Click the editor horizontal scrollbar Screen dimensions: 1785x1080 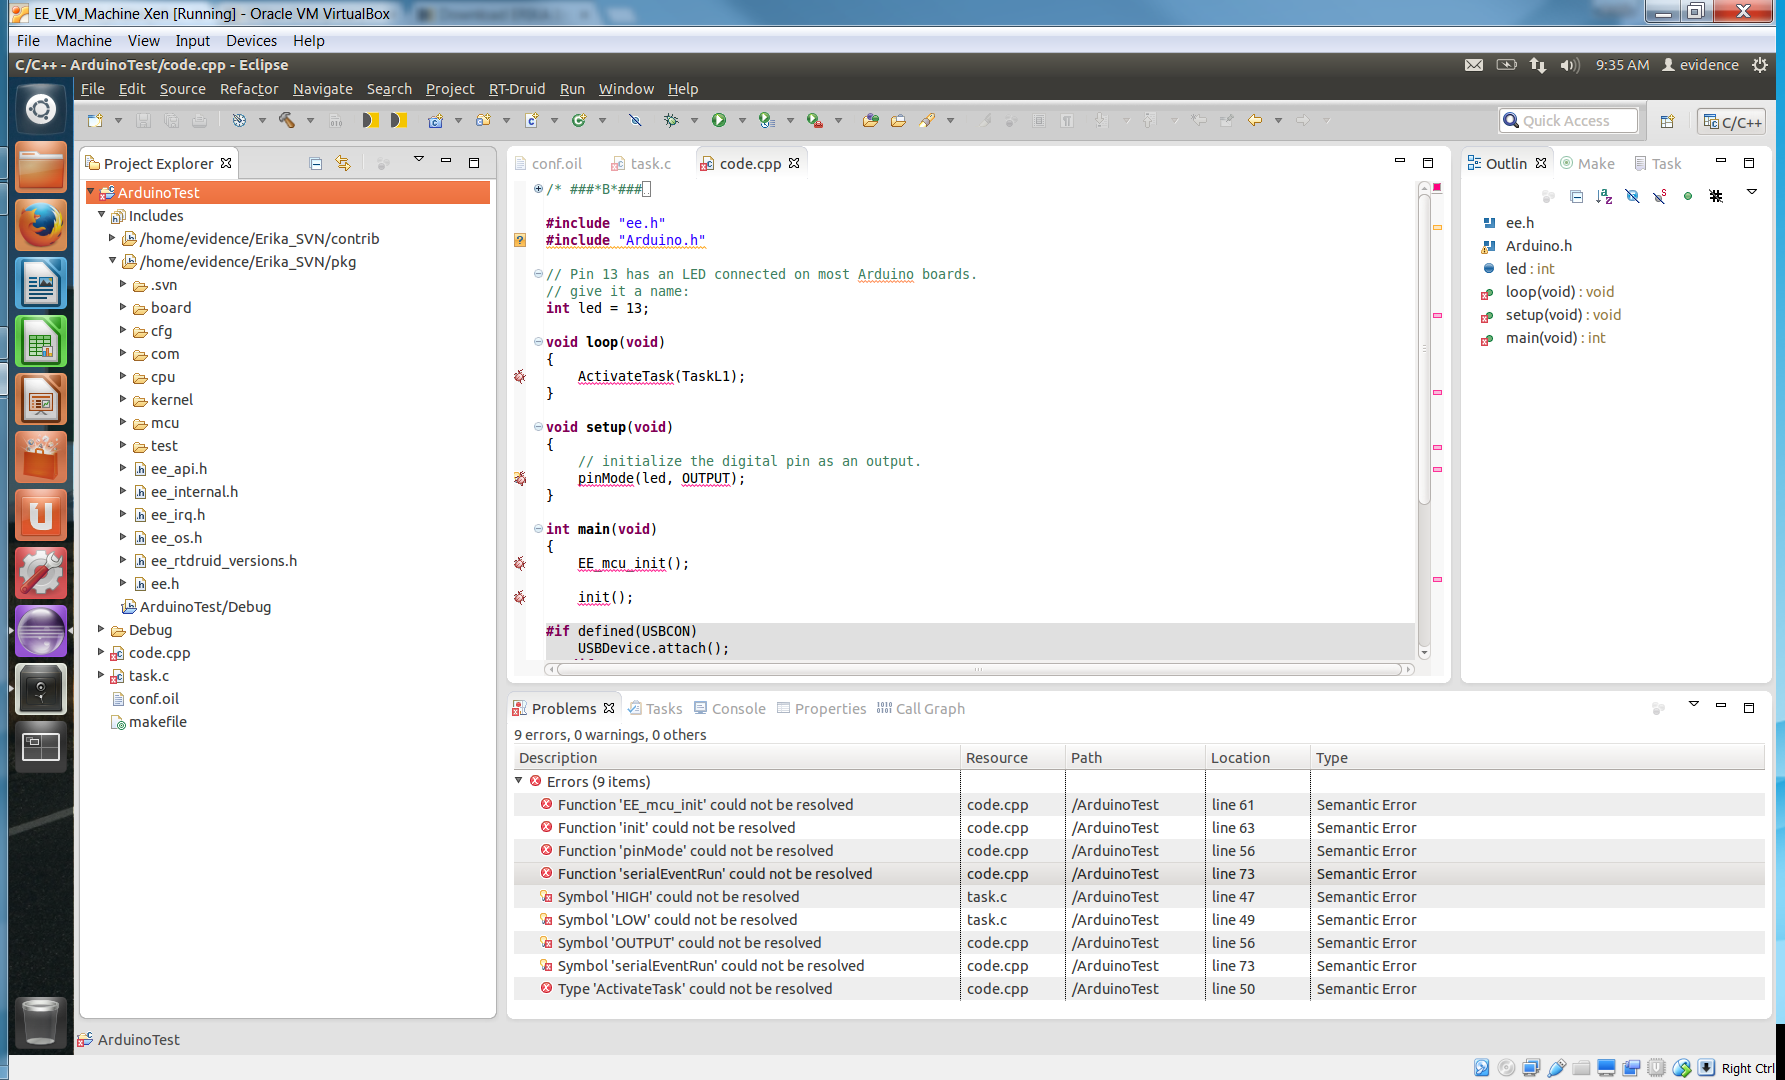[978, 669]
